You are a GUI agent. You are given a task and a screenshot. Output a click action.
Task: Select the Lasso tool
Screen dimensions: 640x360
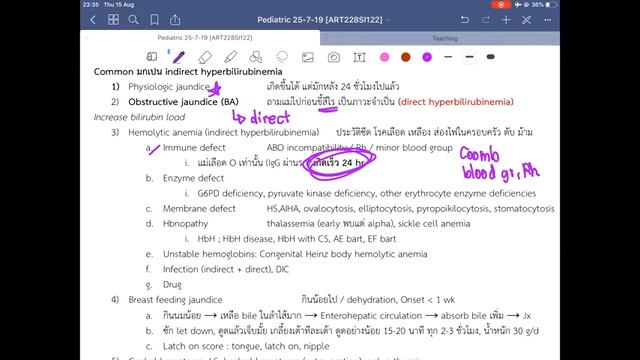pos(282,57)
